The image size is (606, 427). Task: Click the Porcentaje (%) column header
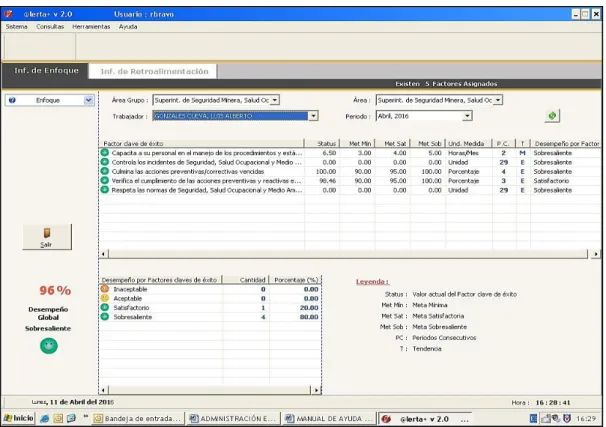(x=295, y=279)
